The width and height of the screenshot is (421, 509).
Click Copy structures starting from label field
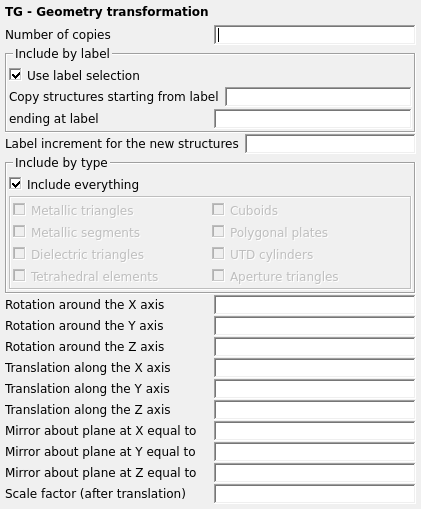[x=318, y=97]
